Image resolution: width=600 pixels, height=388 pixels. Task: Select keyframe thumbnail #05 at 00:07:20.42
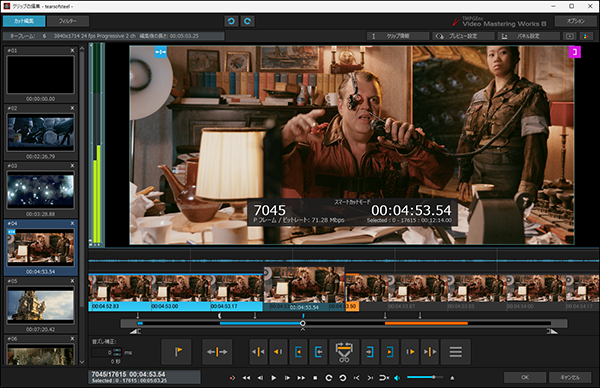tap(41, 305)
